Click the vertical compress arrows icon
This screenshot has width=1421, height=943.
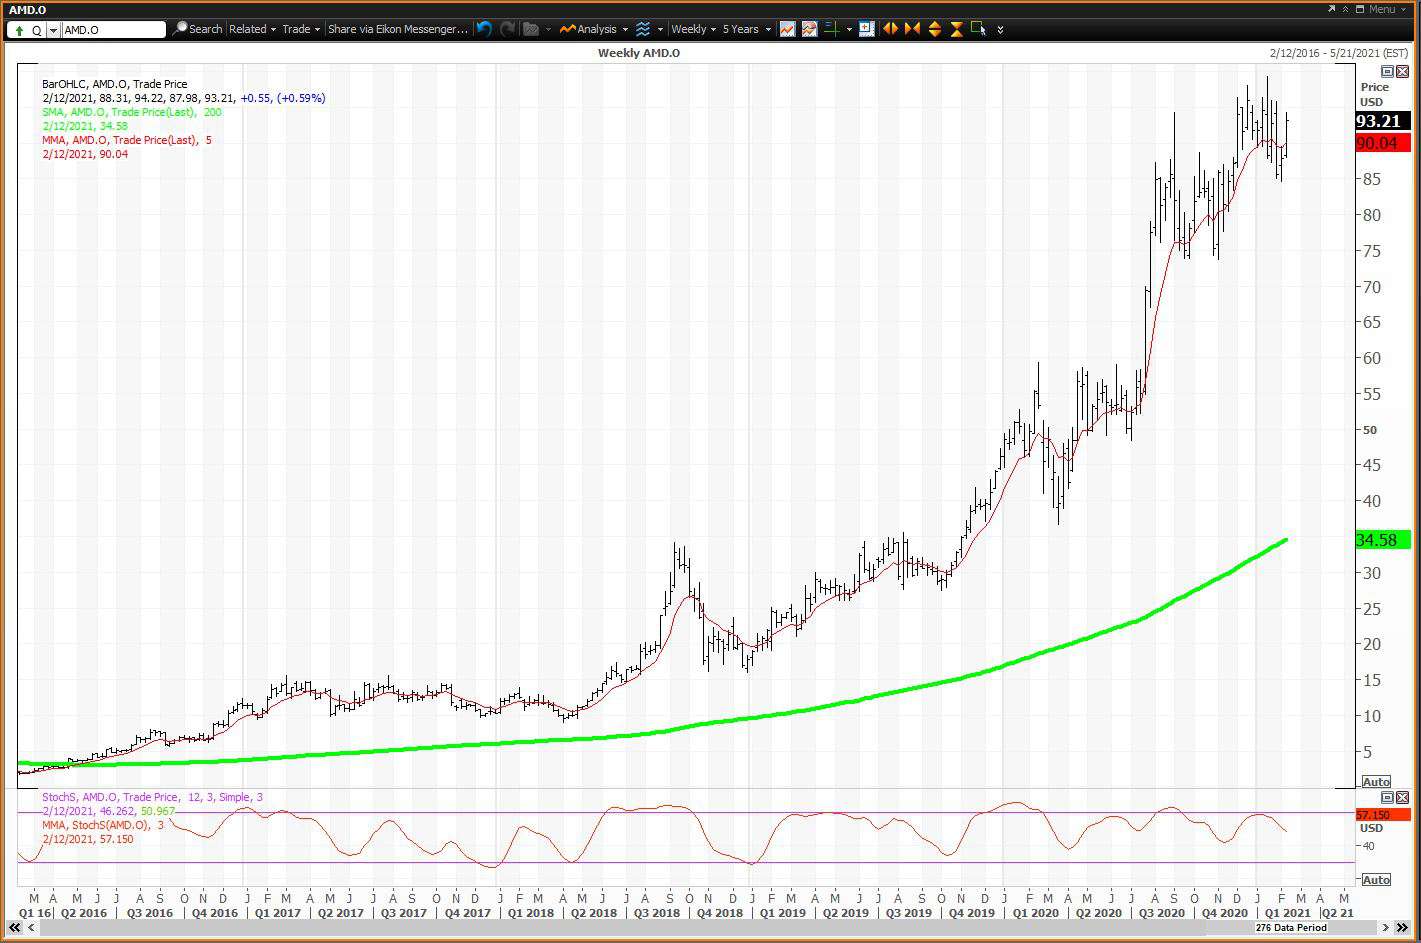[957, 29]
